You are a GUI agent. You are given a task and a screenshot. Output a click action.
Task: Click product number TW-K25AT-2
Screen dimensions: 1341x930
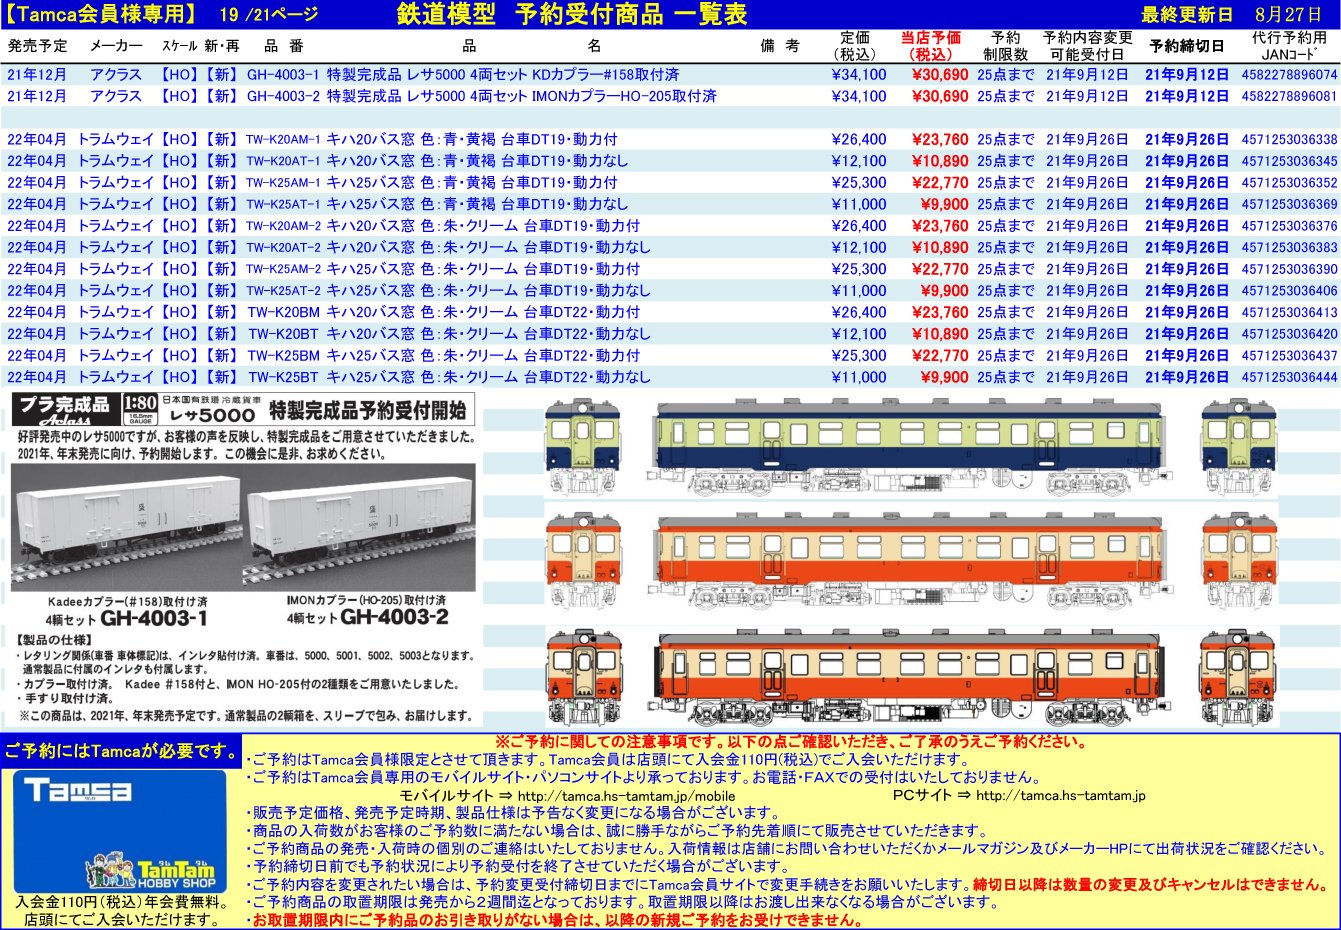[283, 291]
